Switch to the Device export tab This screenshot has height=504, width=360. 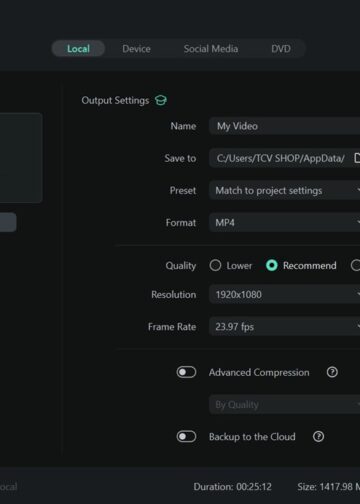pos(136,49)
